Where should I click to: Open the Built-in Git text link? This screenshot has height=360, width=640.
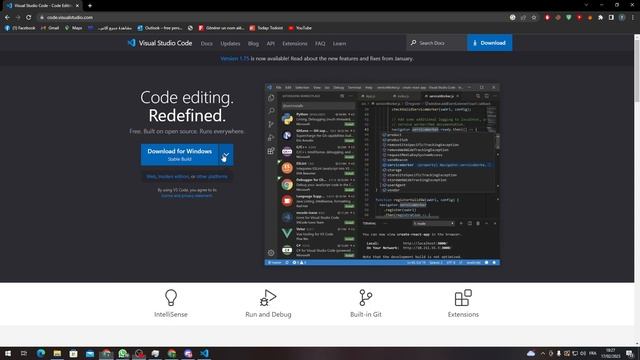click(366, 314)
